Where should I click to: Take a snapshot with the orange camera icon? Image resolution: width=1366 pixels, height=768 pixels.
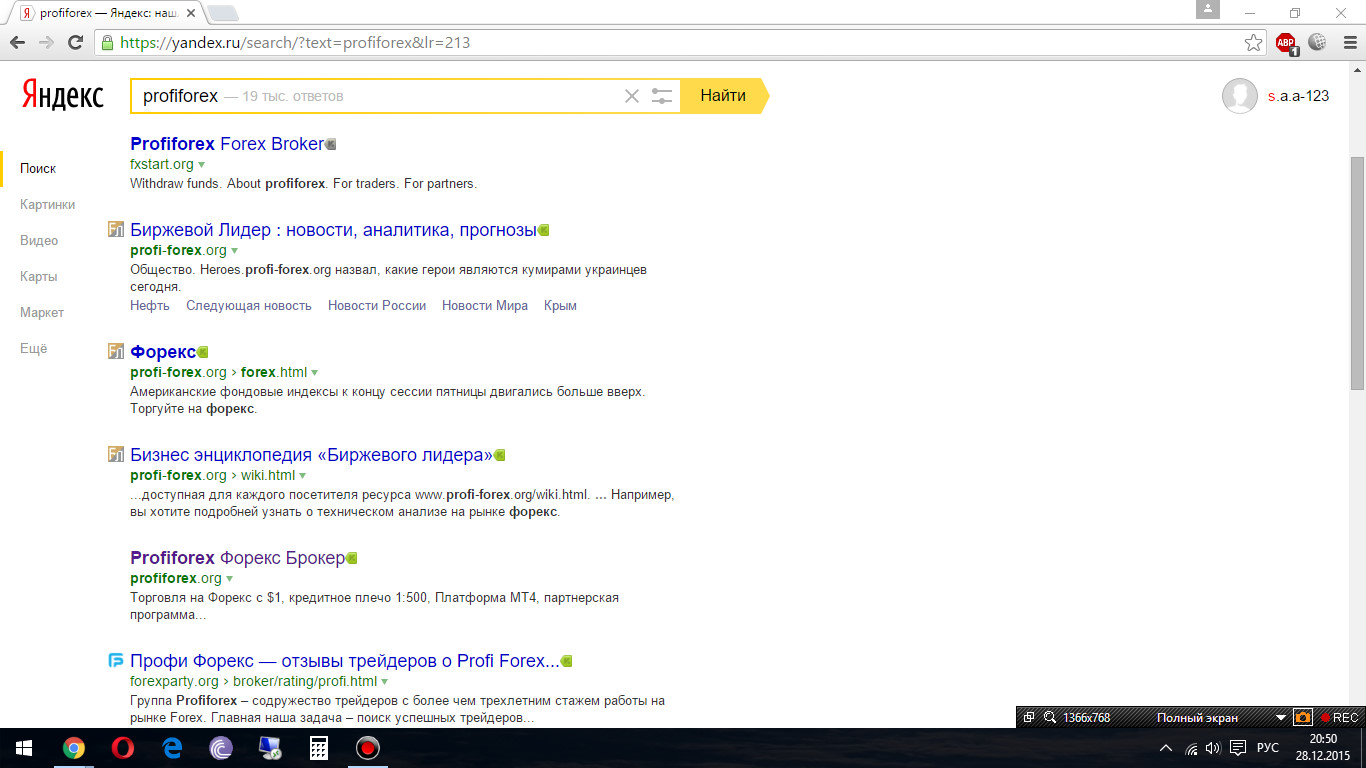tap(1302, 717)
